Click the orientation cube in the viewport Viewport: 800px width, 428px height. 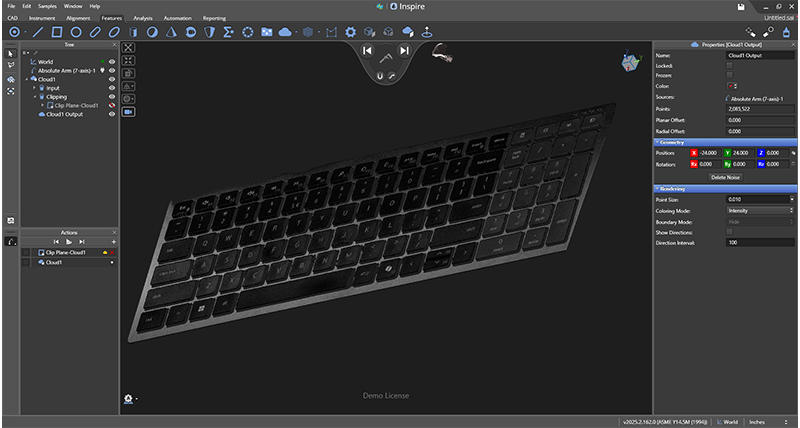tap(631, 62)
